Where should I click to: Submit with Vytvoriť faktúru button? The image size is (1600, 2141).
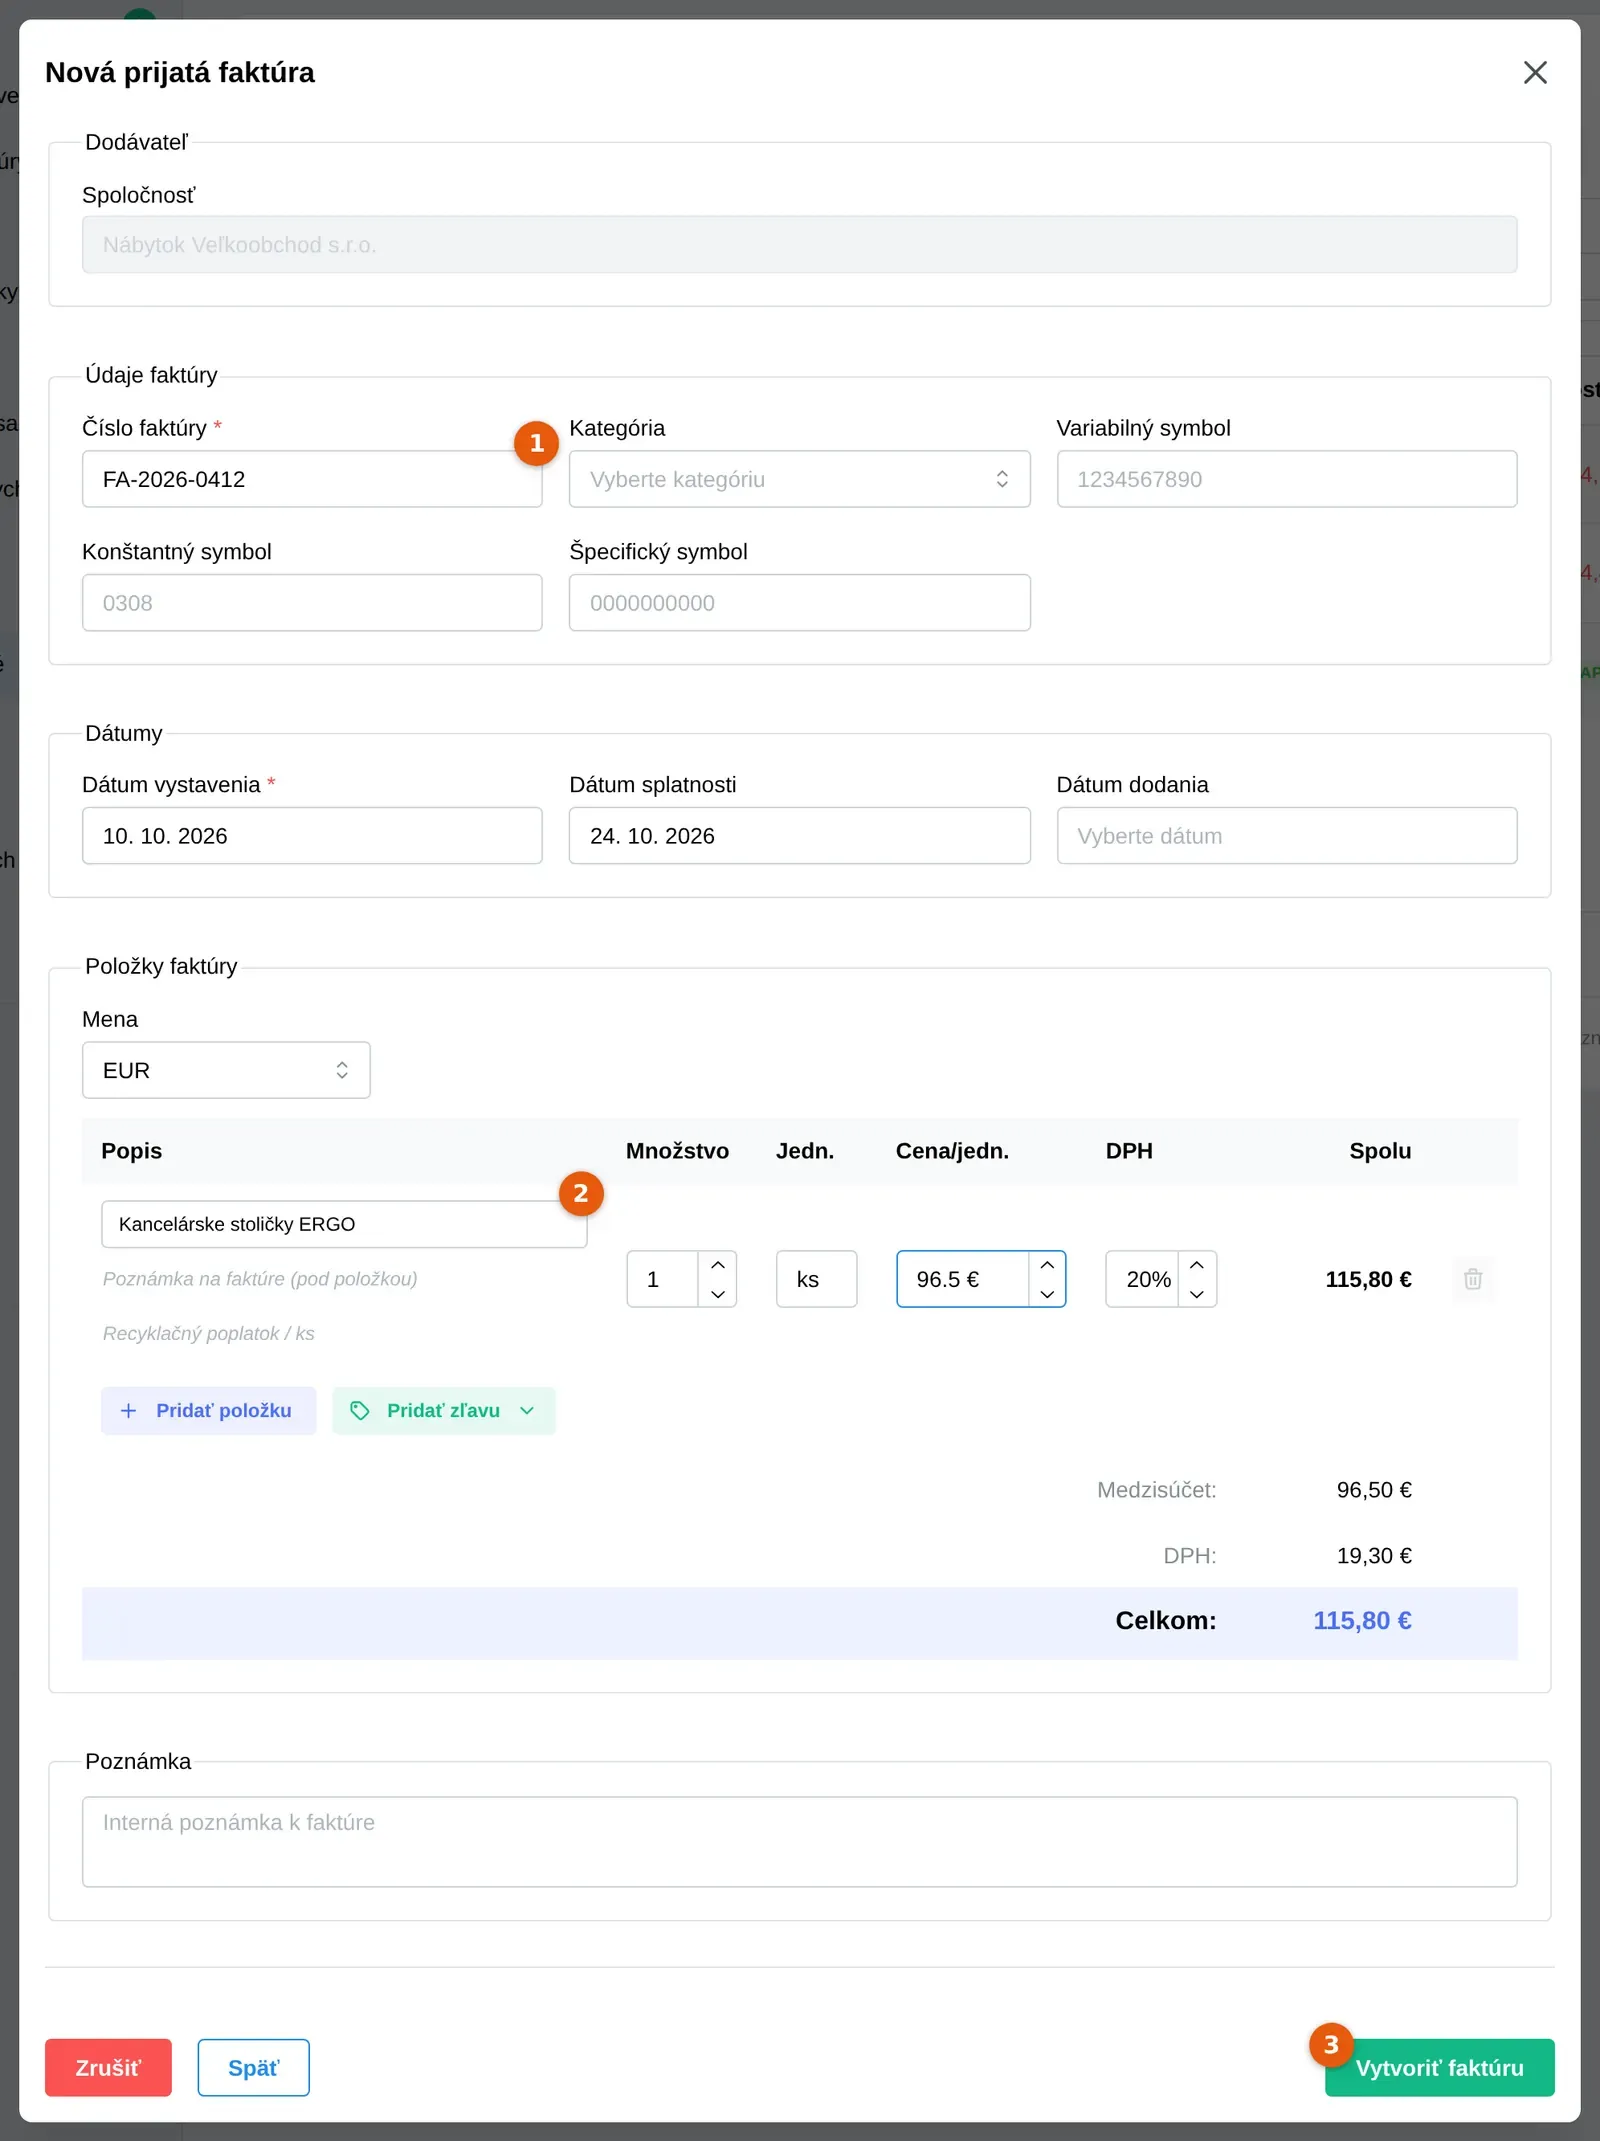tap(1439, 2067)
